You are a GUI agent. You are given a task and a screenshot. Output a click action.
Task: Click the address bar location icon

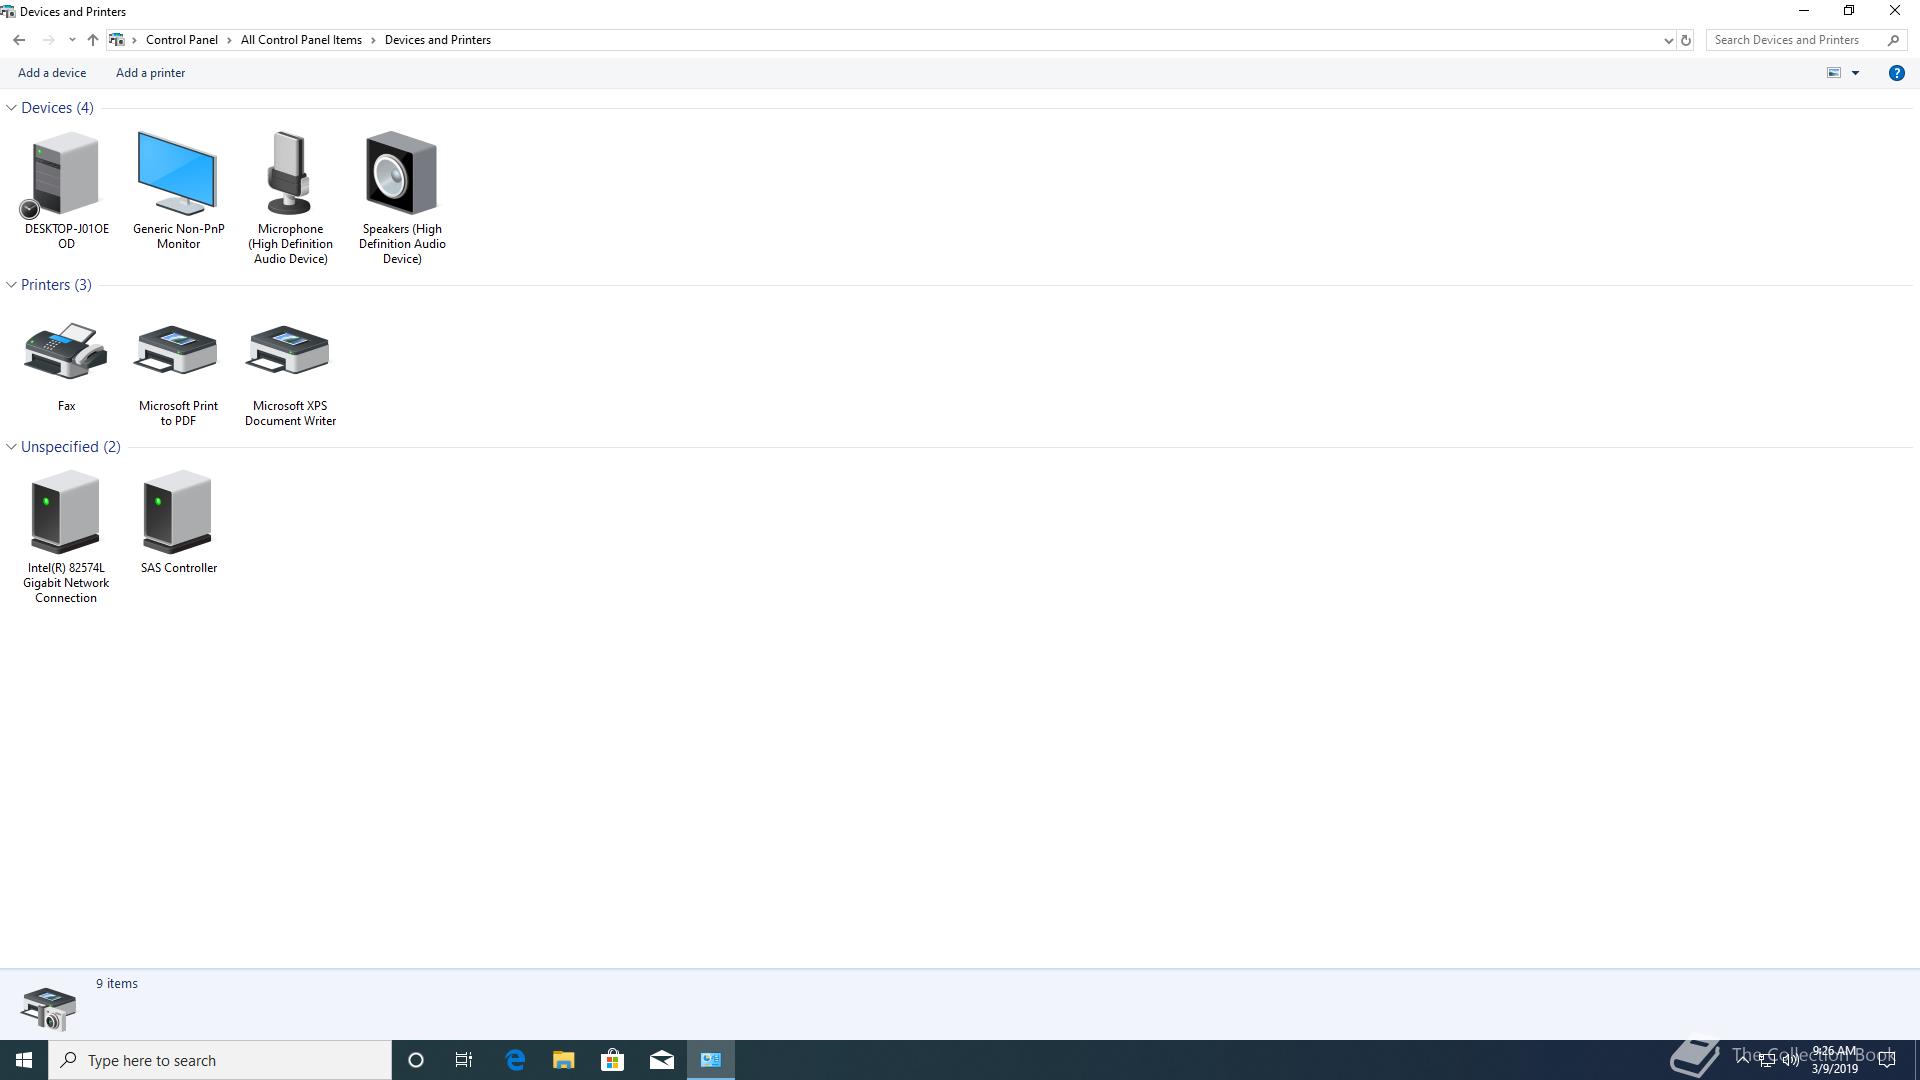117,40
